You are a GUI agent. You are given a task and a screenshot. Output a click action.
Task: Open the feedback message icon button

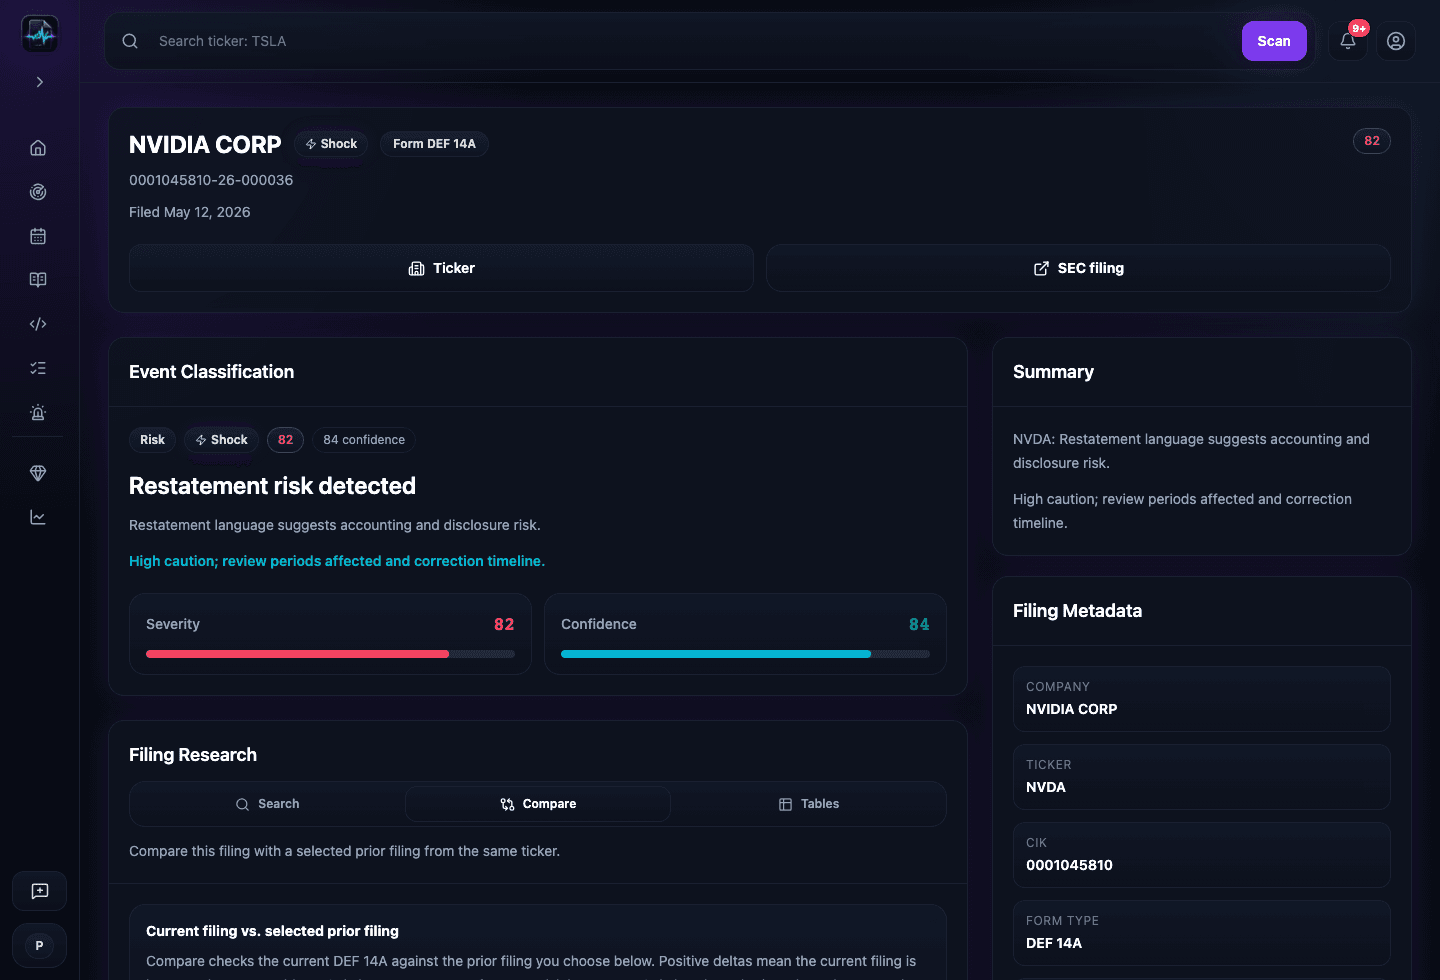[40, 891]
